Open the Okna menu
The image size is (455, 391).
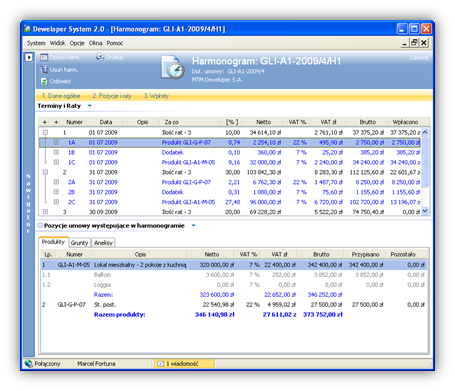pos(95,43)
